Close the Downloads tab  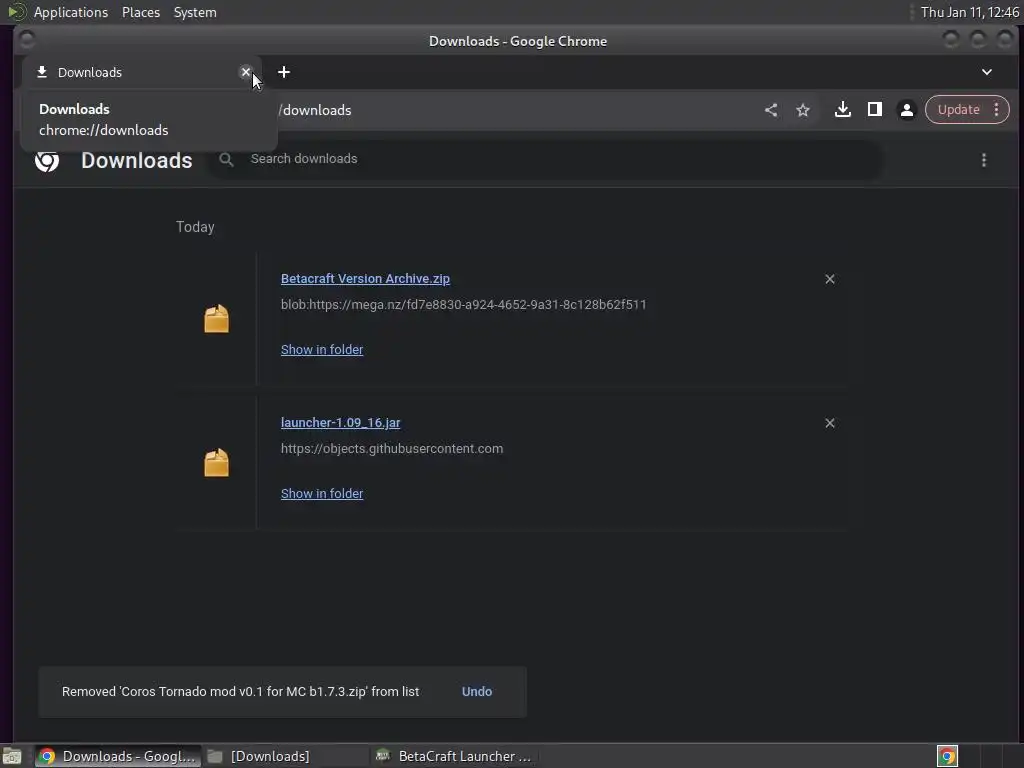coord(246,72)
